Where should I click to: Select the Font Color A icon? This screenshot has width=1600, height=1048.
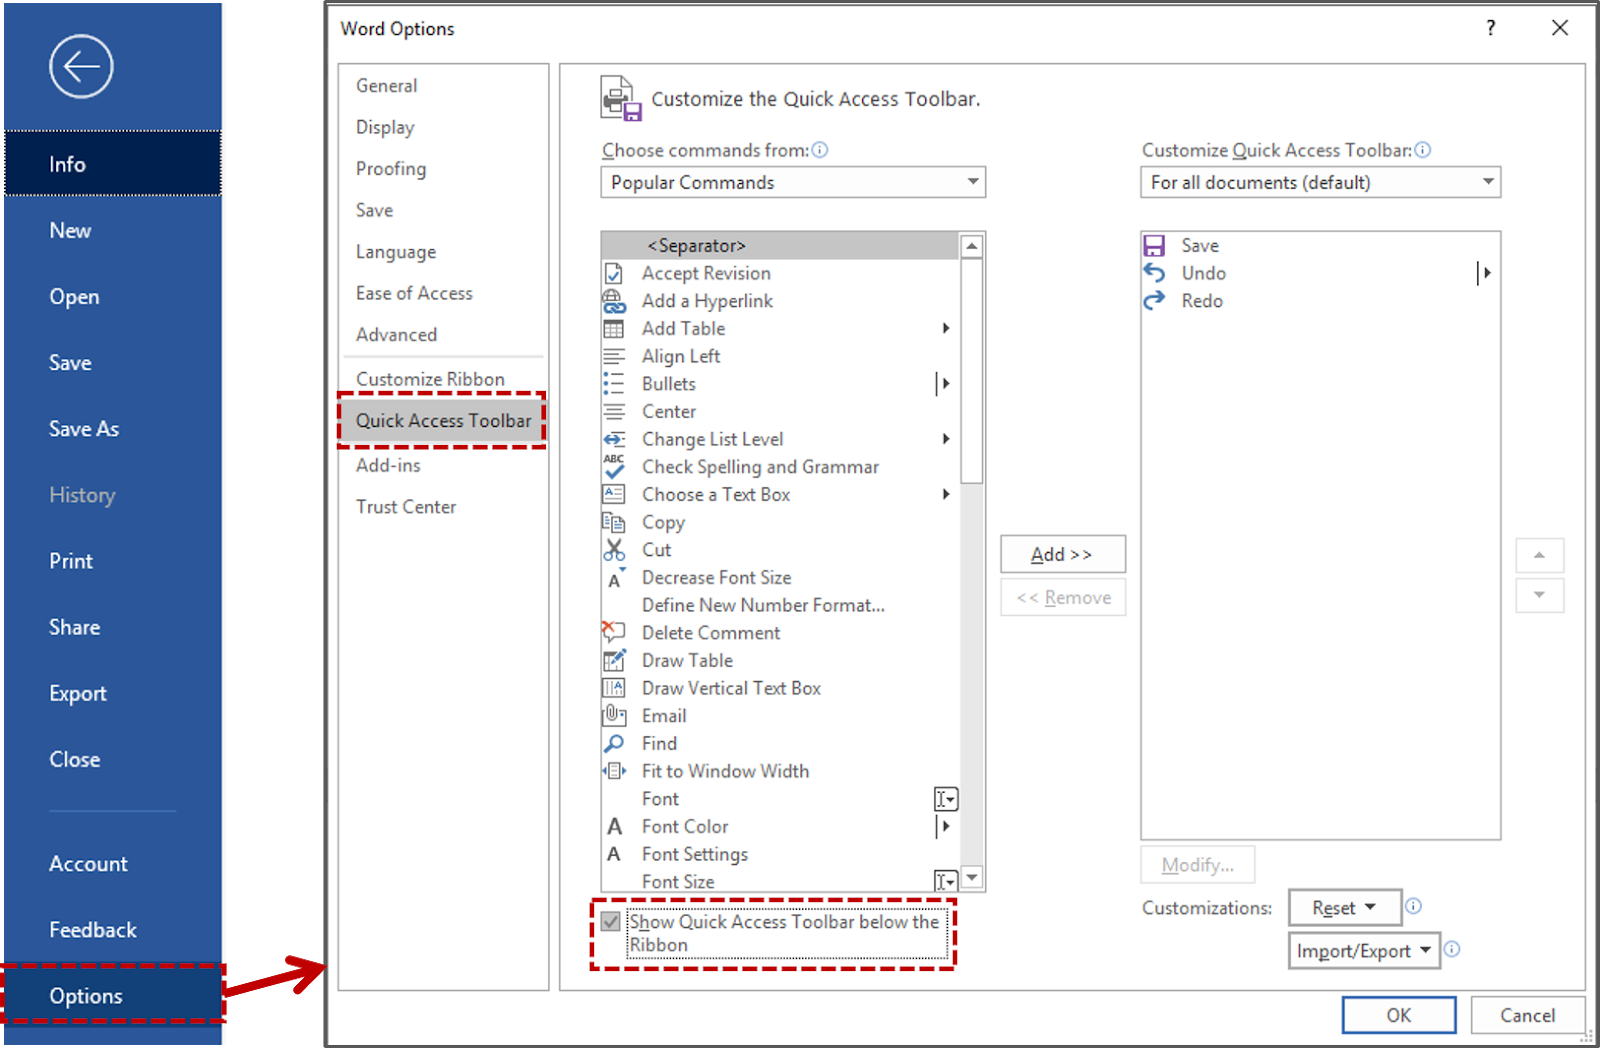pyautogui.click(x=615, y=826)
